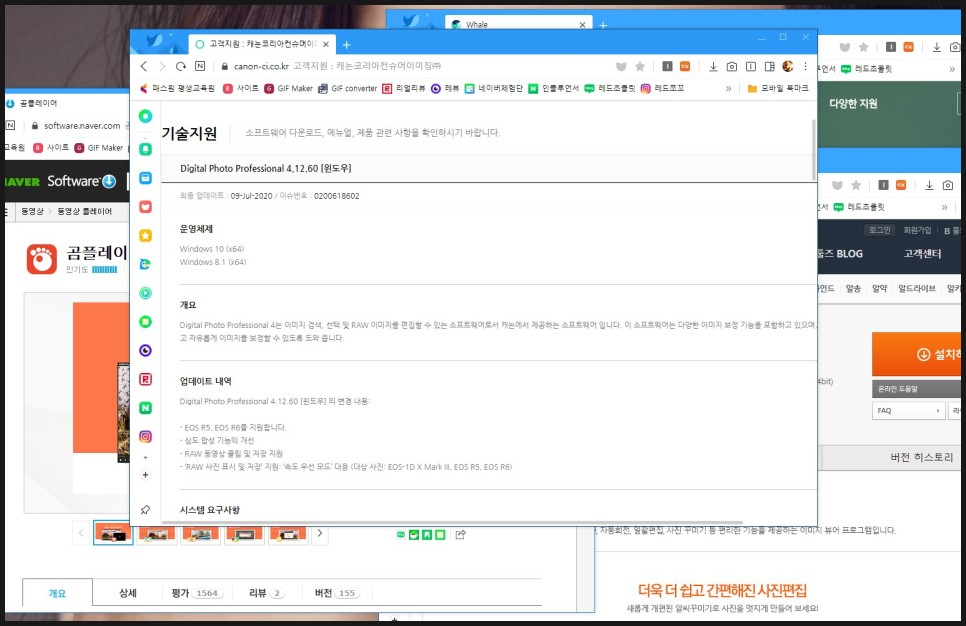
Task: Select the 고객지원 캐논코리아 tab
Action: 261,44
